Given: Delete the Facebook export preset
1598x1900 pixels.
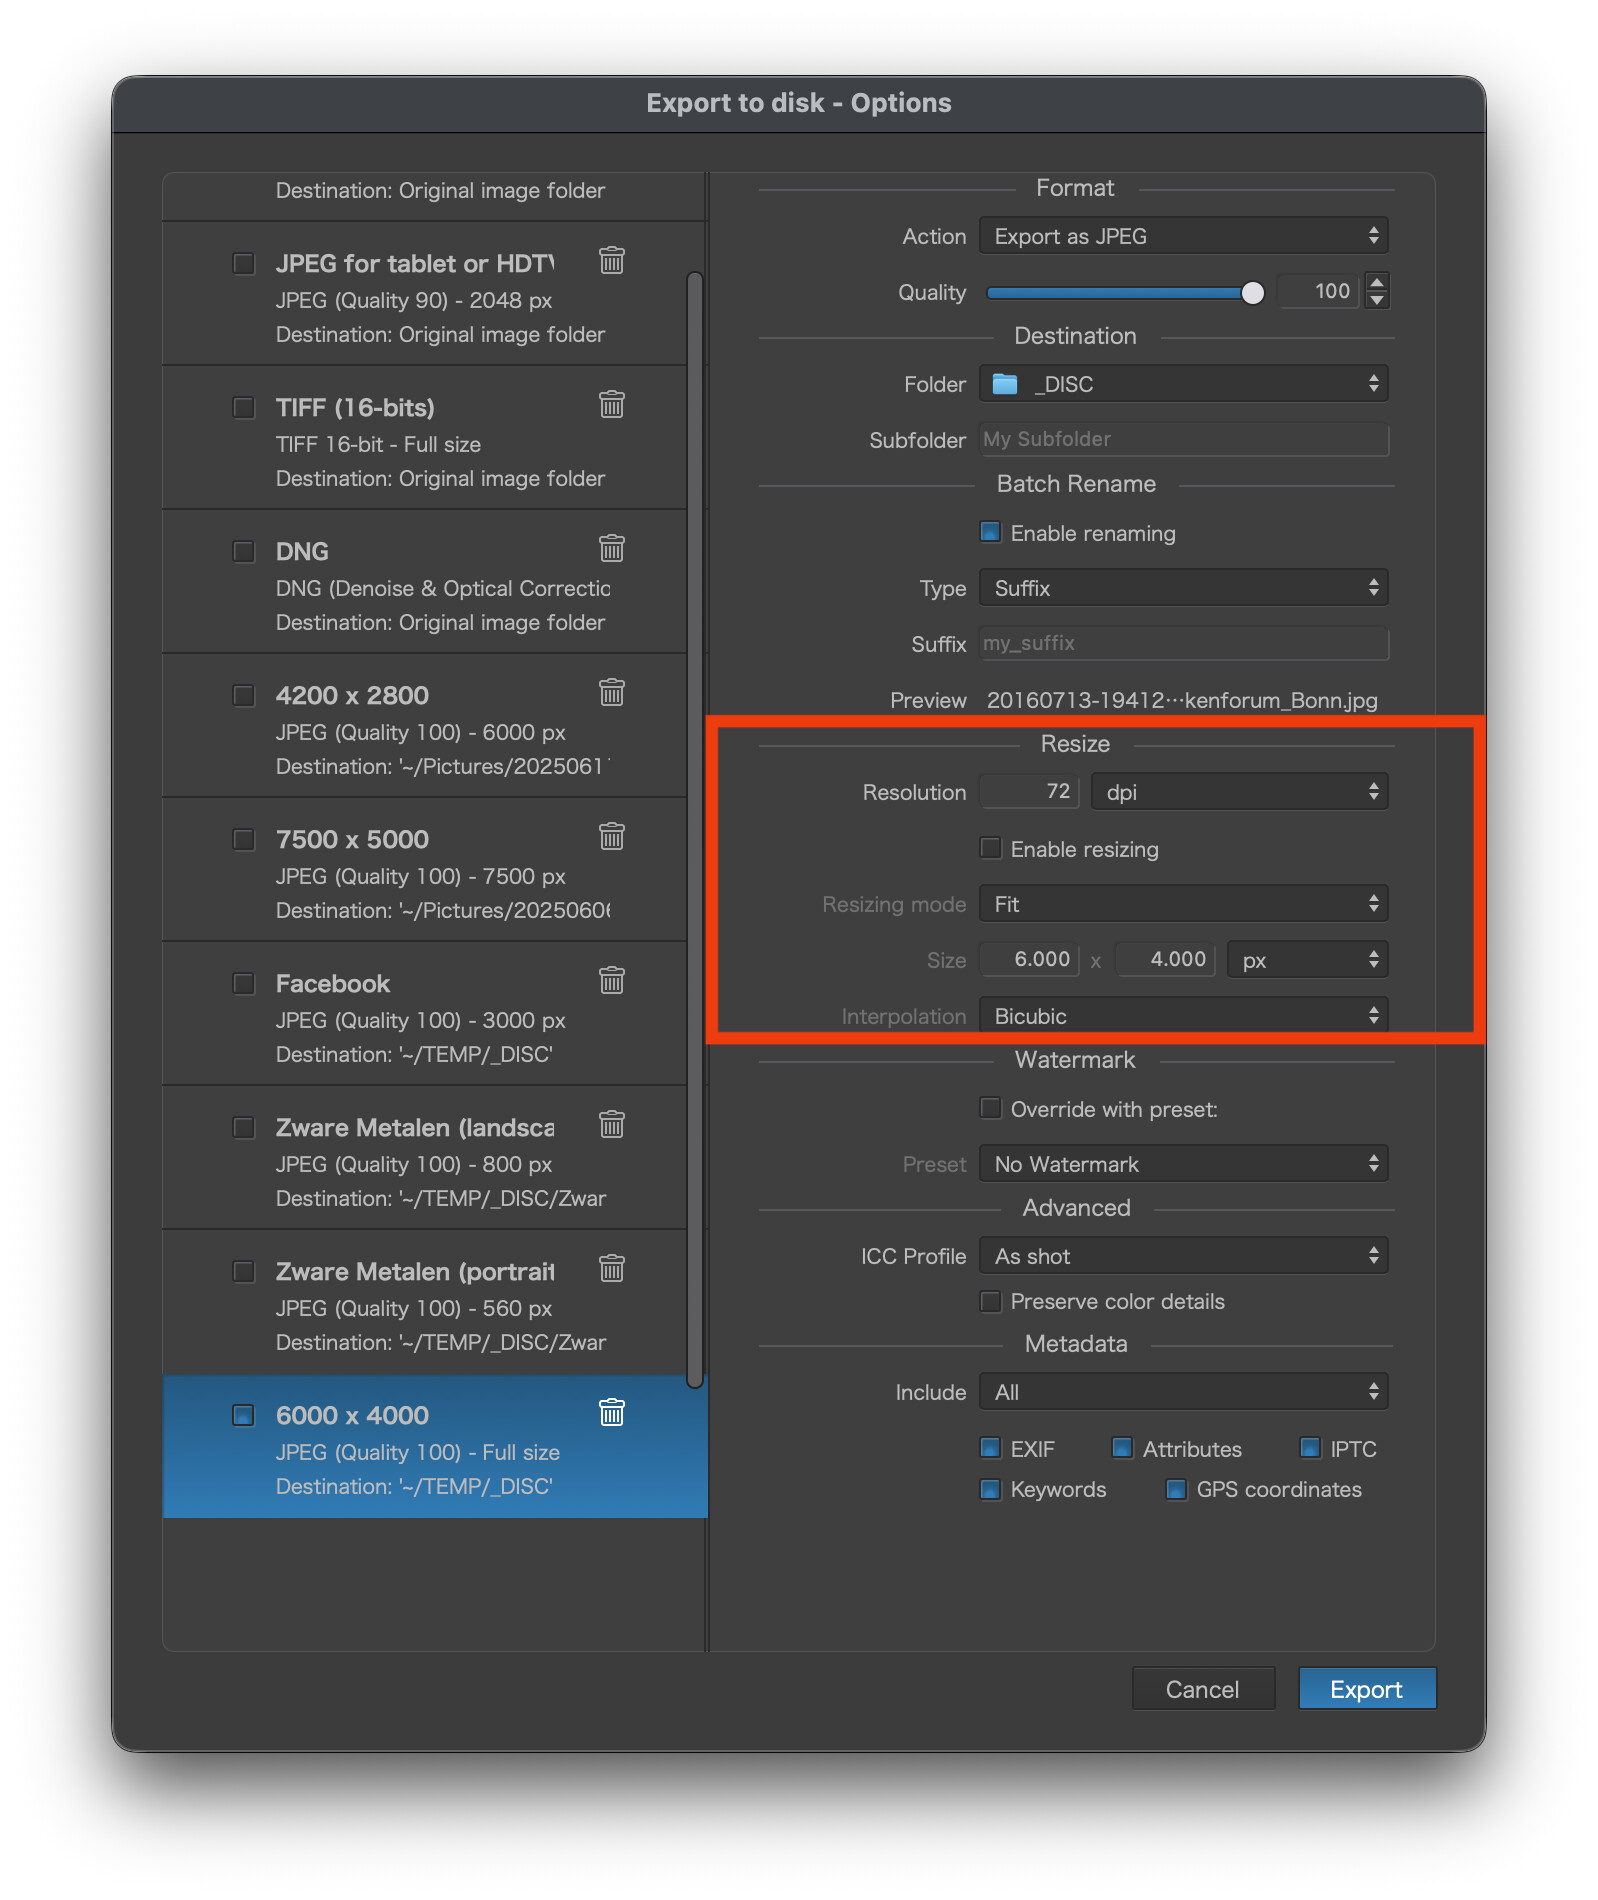Looking at the screenshot, I should (611, 981).
